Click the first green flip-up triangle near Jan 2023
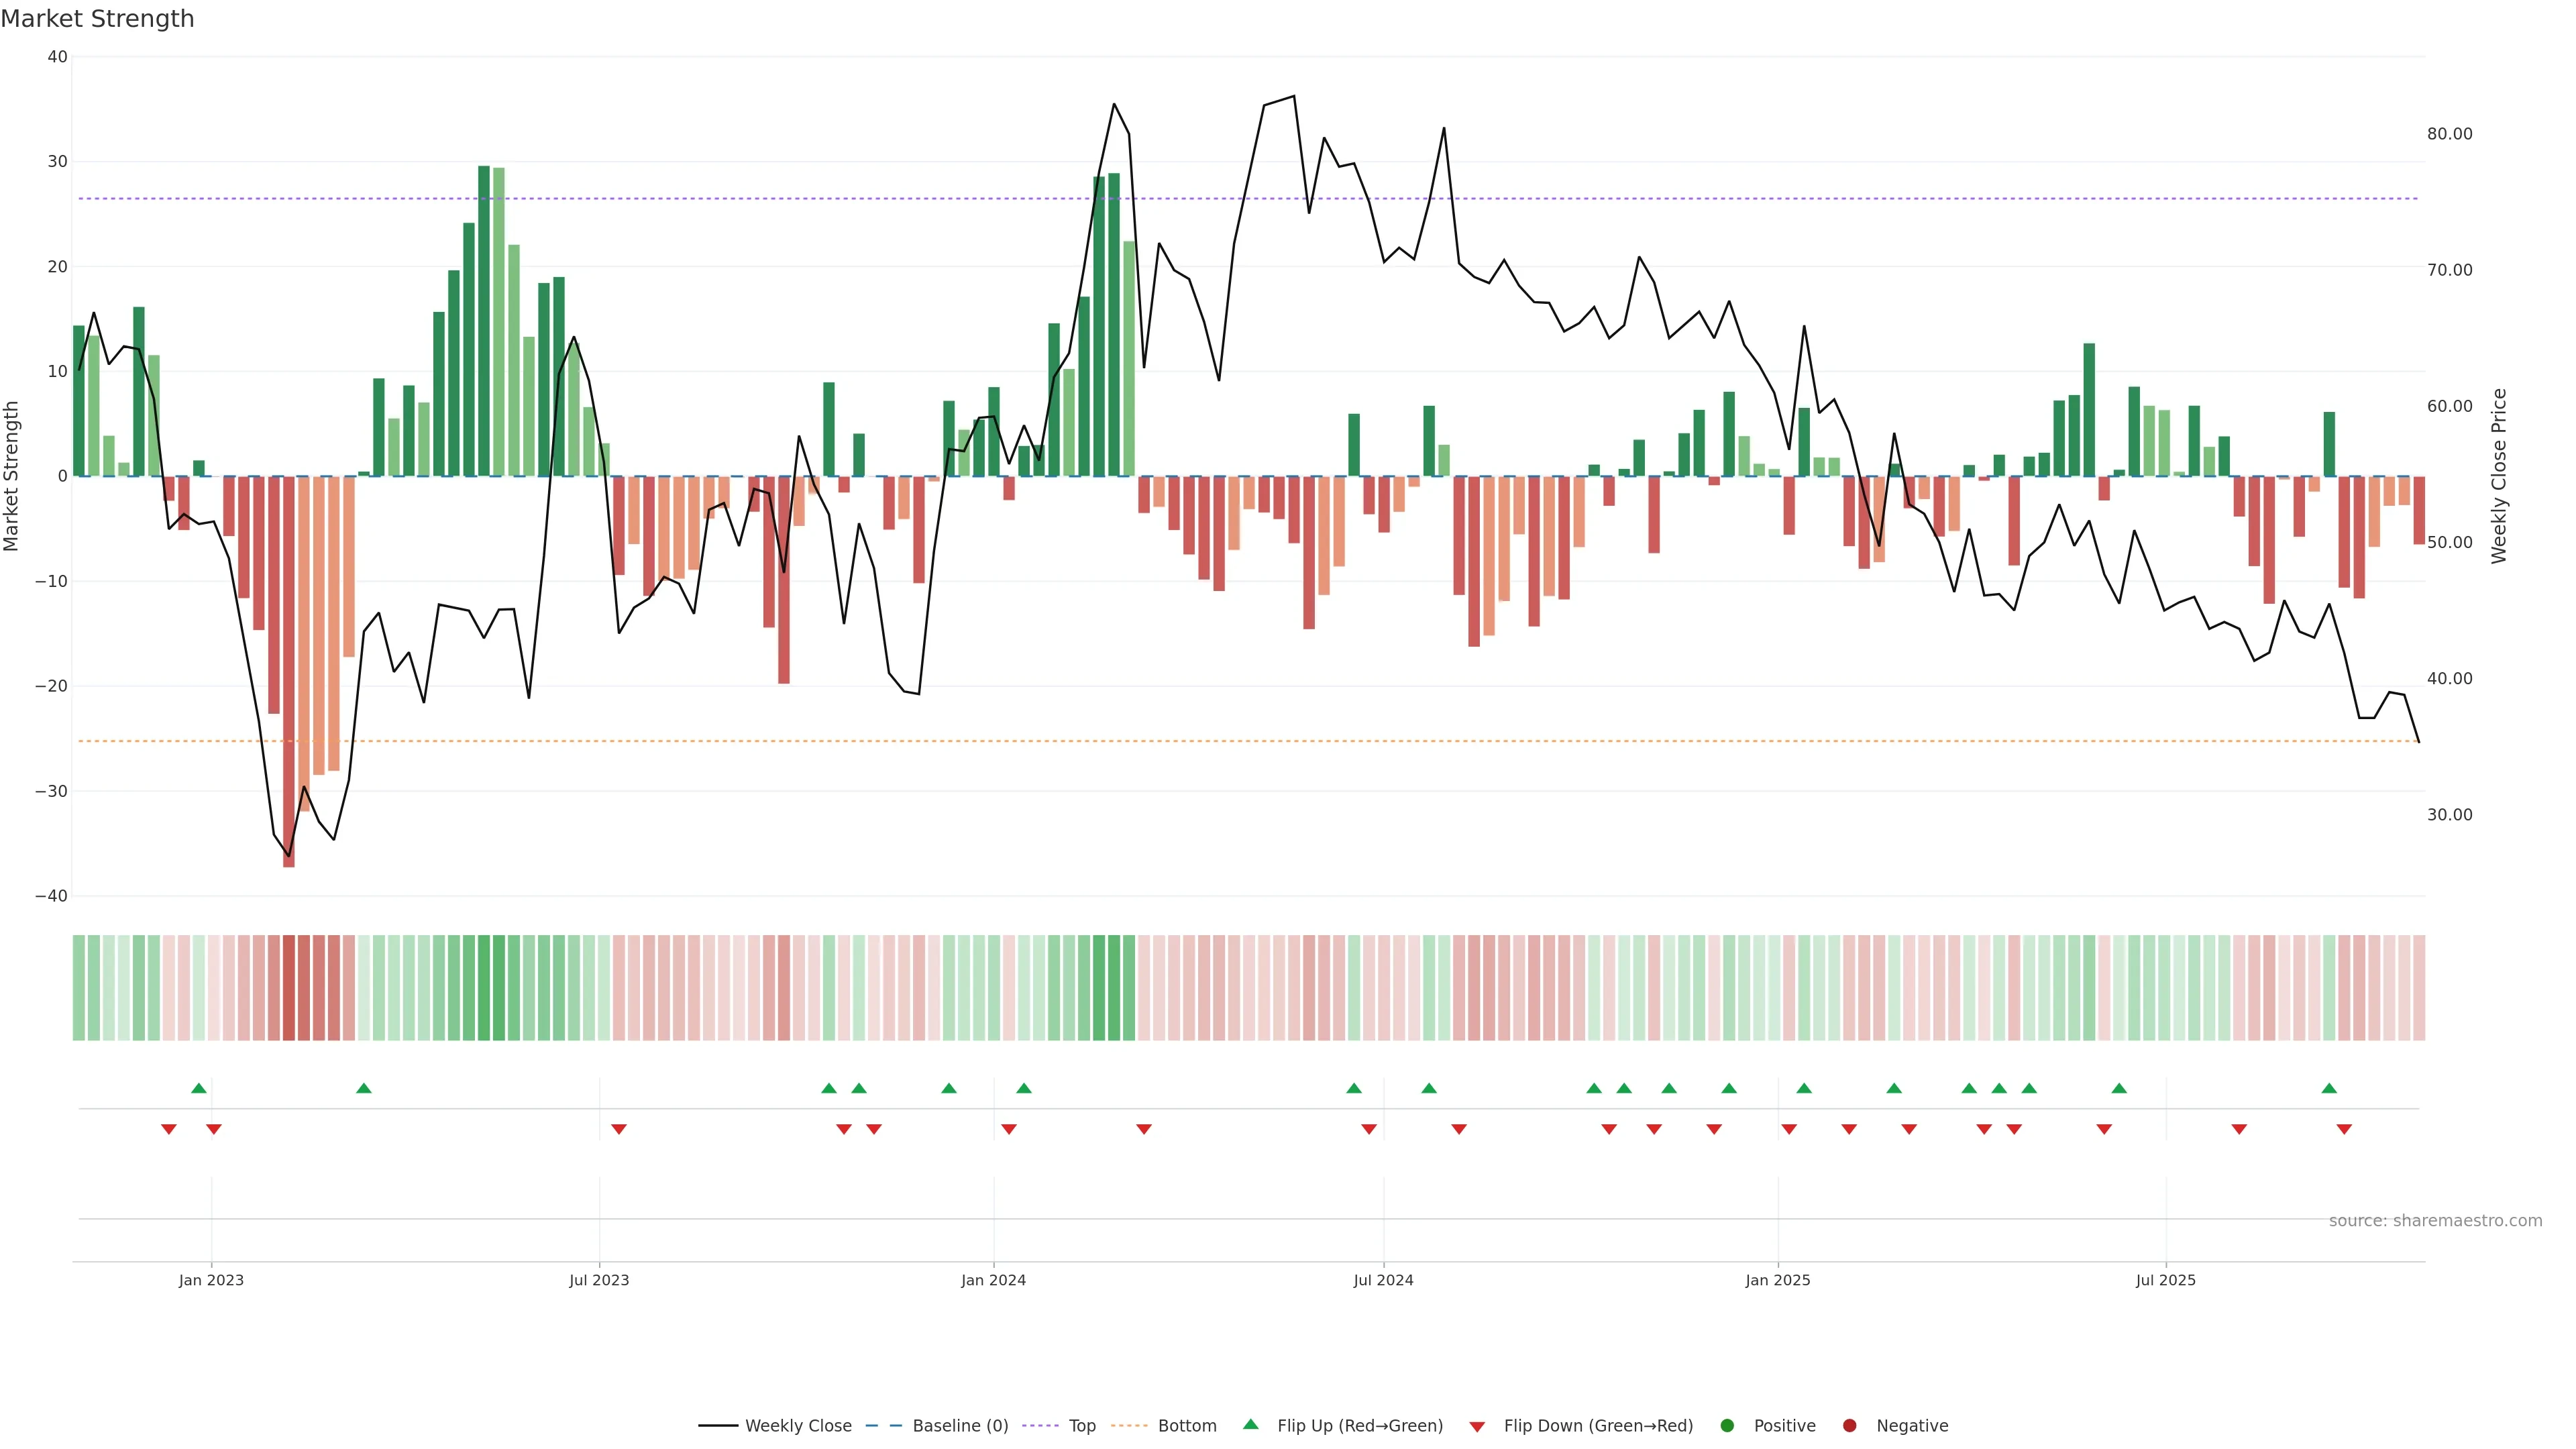Image resolution: width=2576 pixels, height=1449 pixels. (x=199, y=1088)
